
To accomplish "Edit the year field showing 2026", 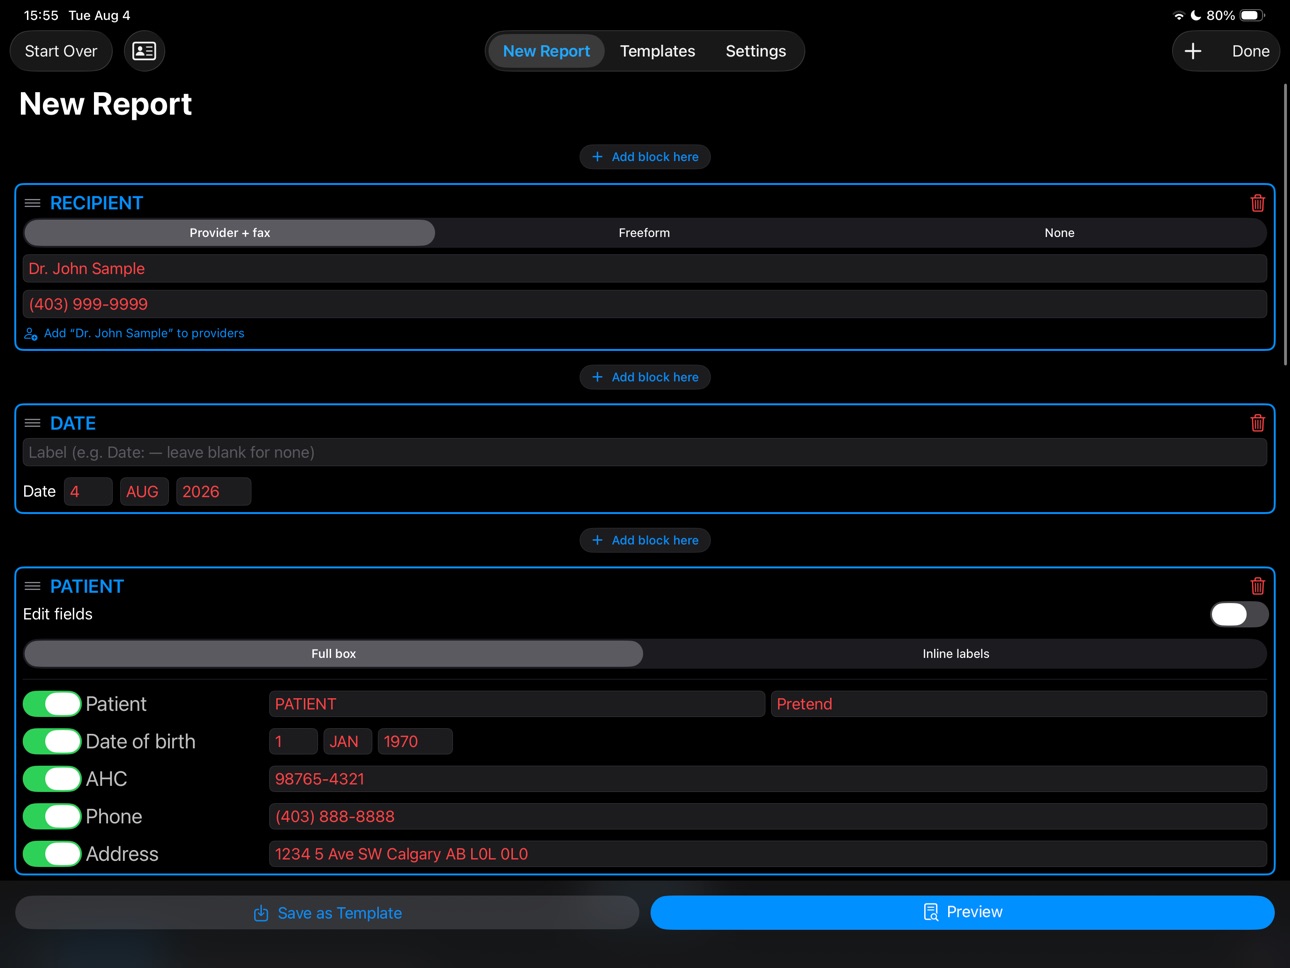I will click(213, 491).
